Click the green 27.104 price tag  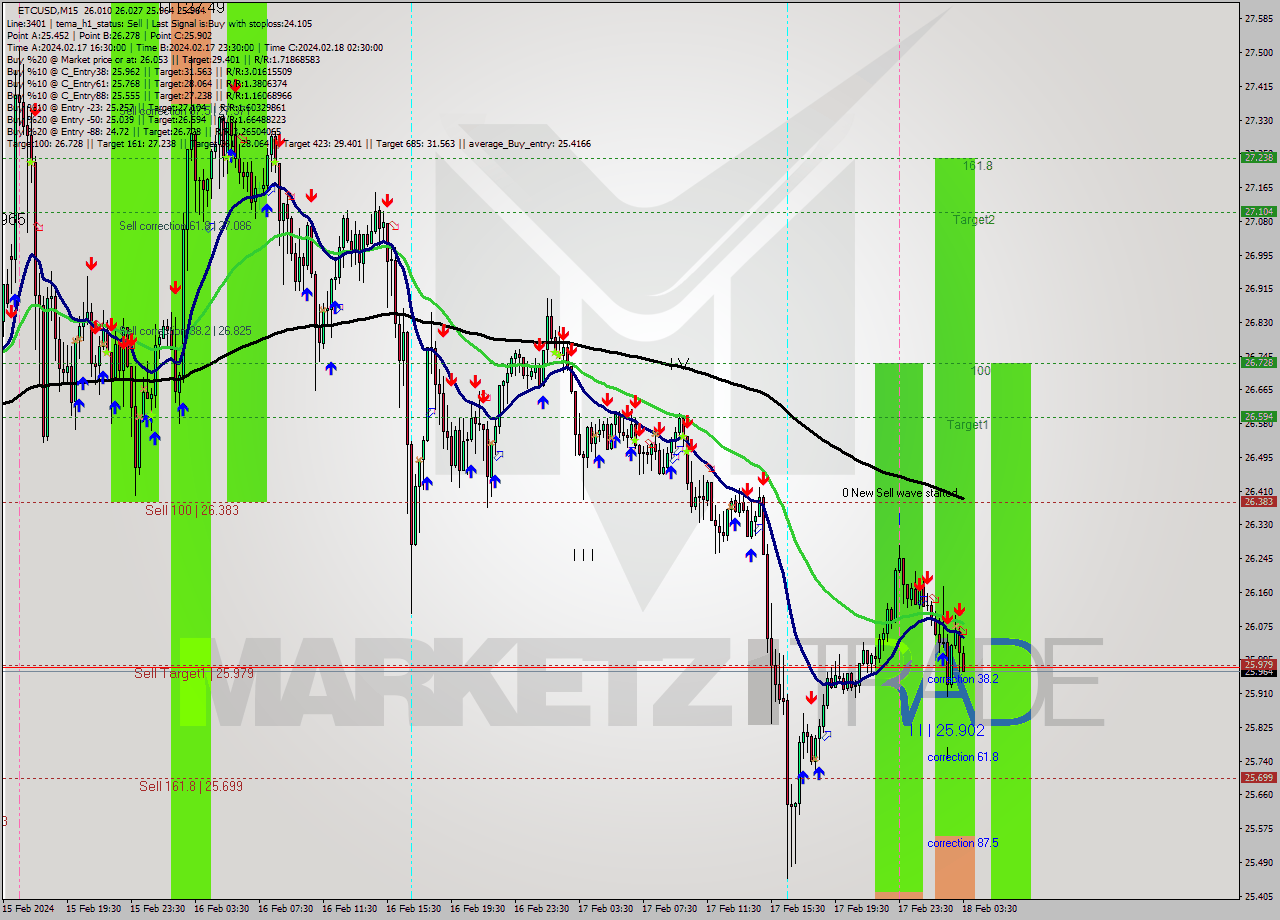tap(1258, 211)
